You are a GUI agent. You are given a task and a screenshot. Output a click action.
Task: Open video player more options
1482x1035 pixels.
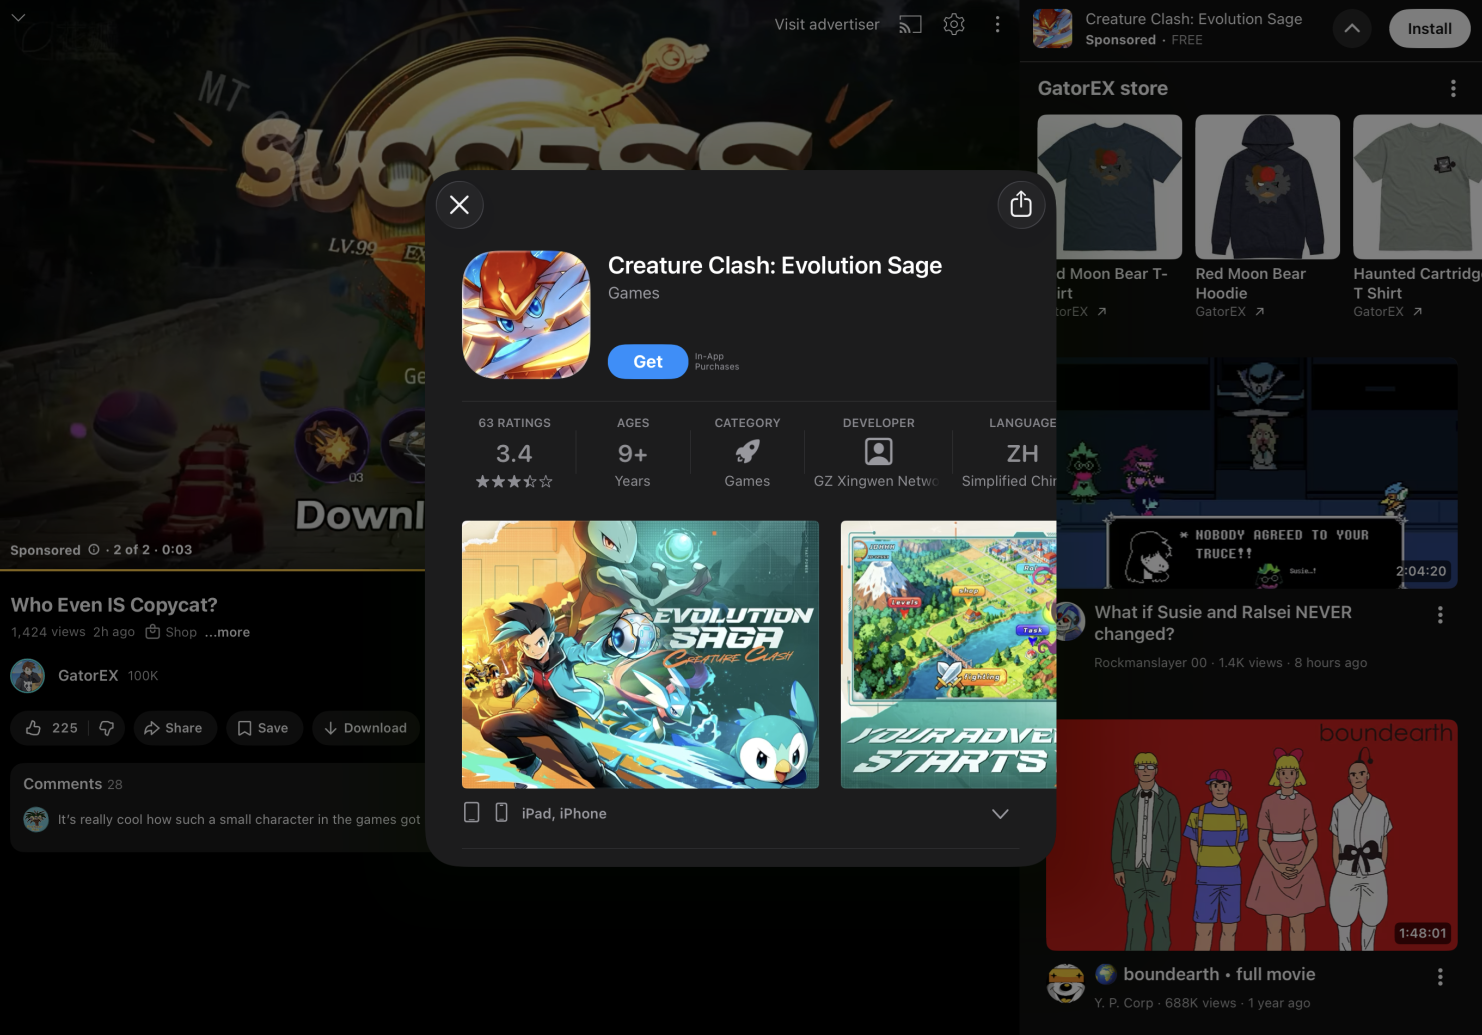[x=997, y=24]
